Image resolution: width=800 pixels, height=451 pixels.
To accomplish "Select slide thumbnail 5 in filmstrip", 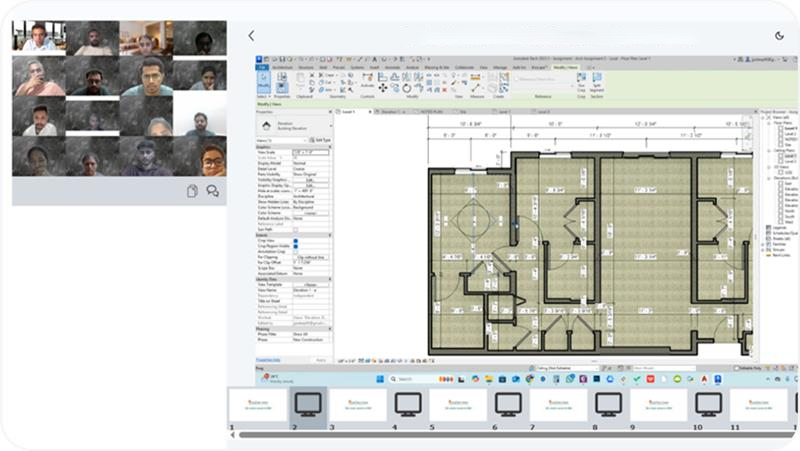I will tap(458, 405).
